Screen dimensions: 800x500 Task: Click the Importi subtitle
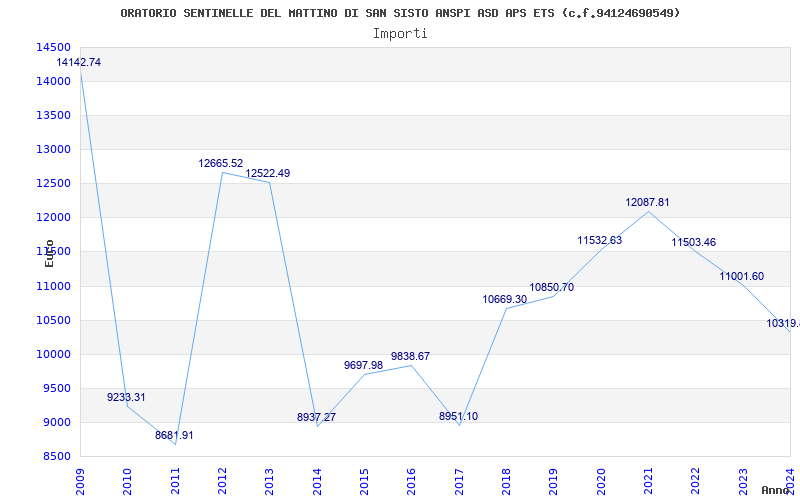(x=400, y=34)
